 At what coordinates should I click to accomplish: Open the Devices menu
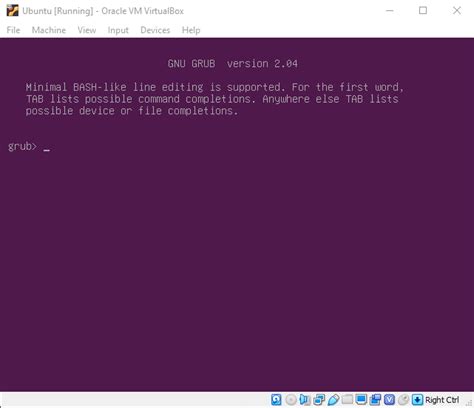155,30
